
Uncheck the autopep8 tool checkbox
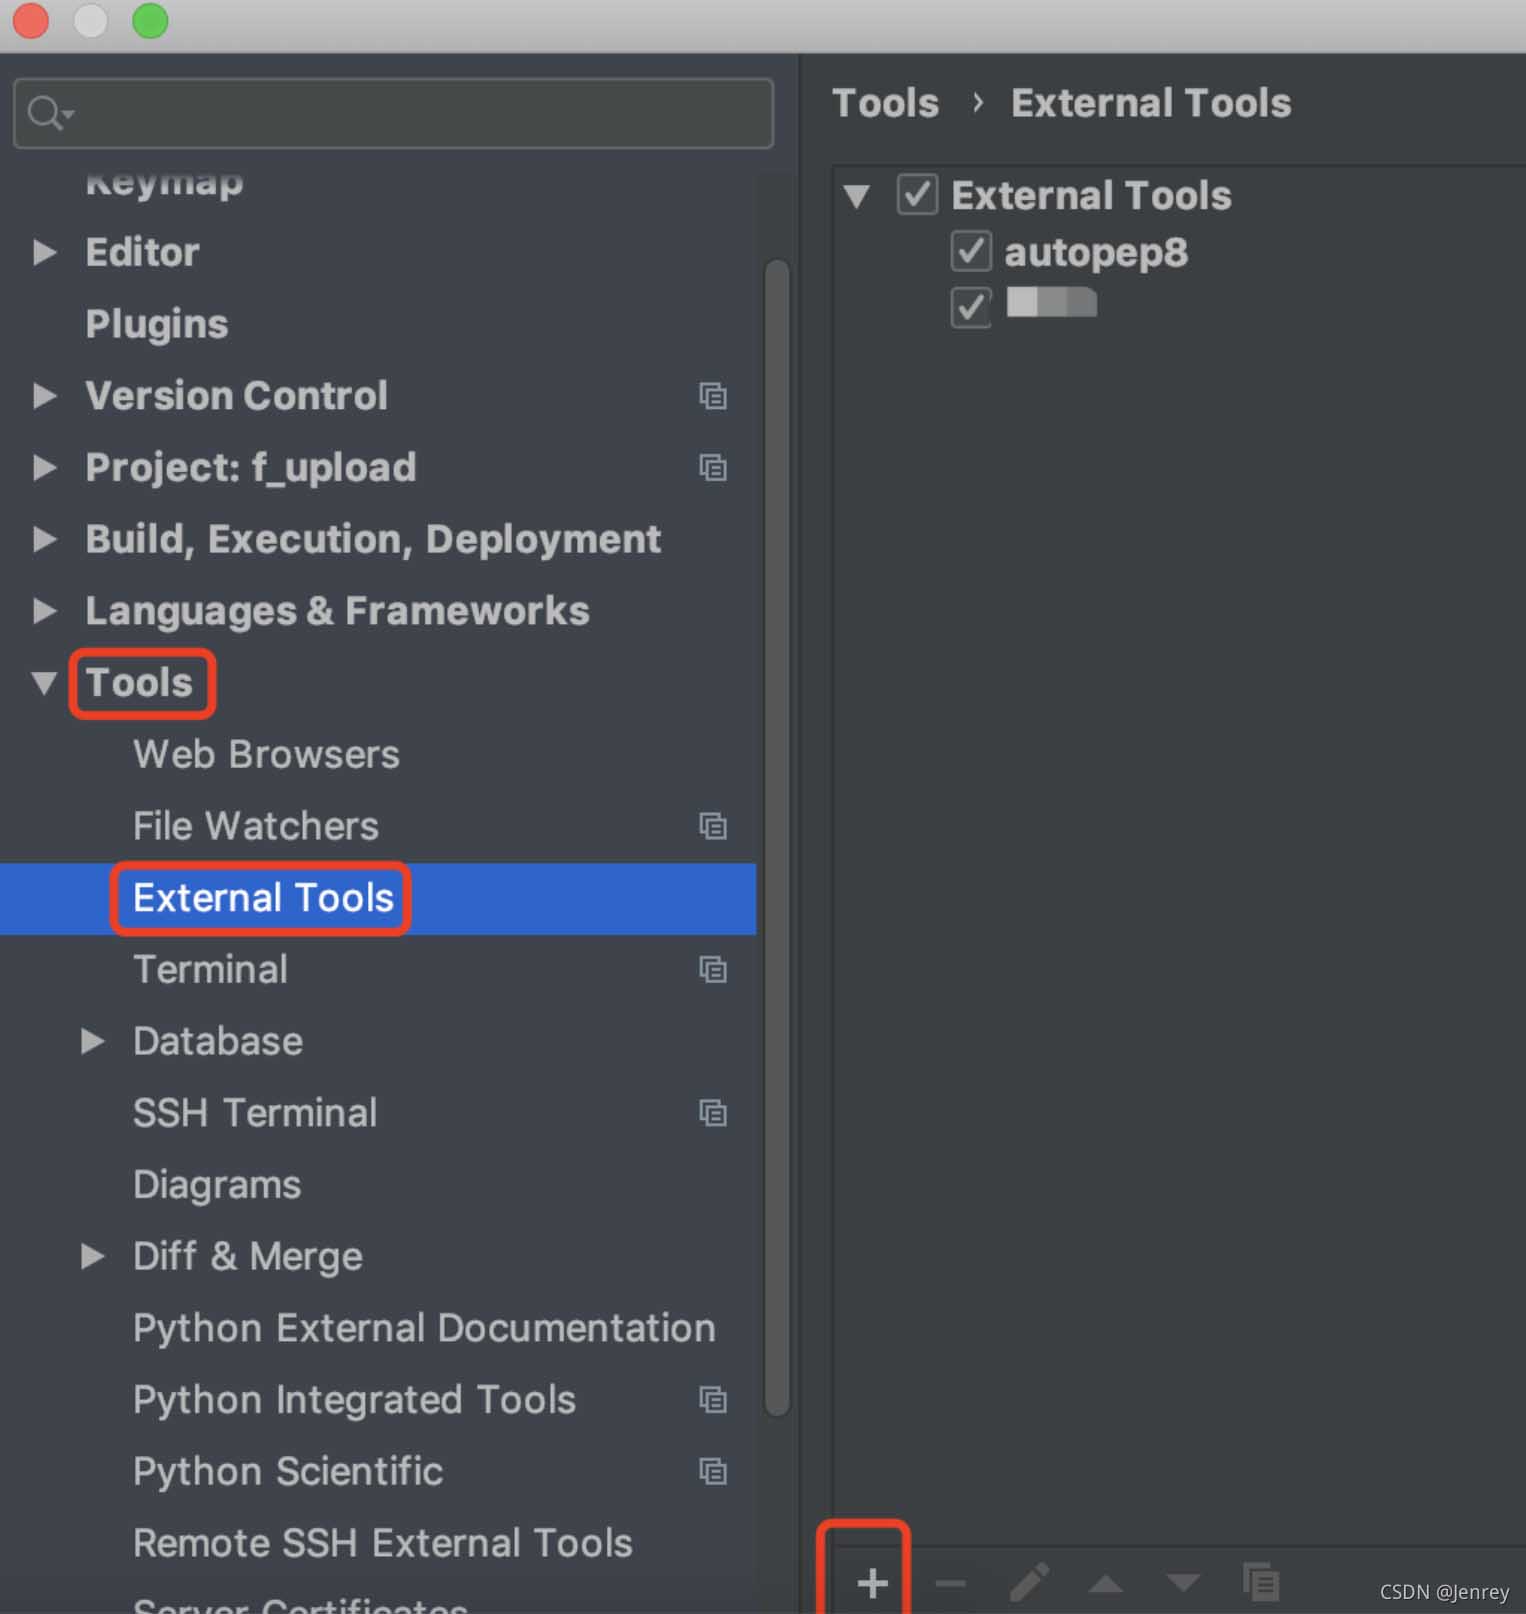(970, 252)
